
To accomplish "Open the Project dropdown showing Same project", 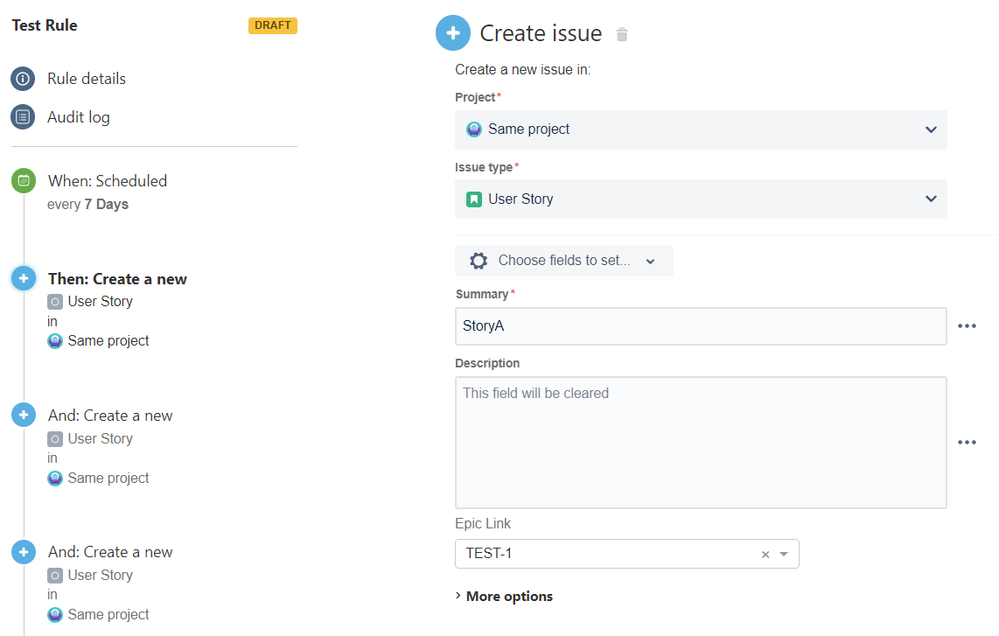I will pos(700,130).
